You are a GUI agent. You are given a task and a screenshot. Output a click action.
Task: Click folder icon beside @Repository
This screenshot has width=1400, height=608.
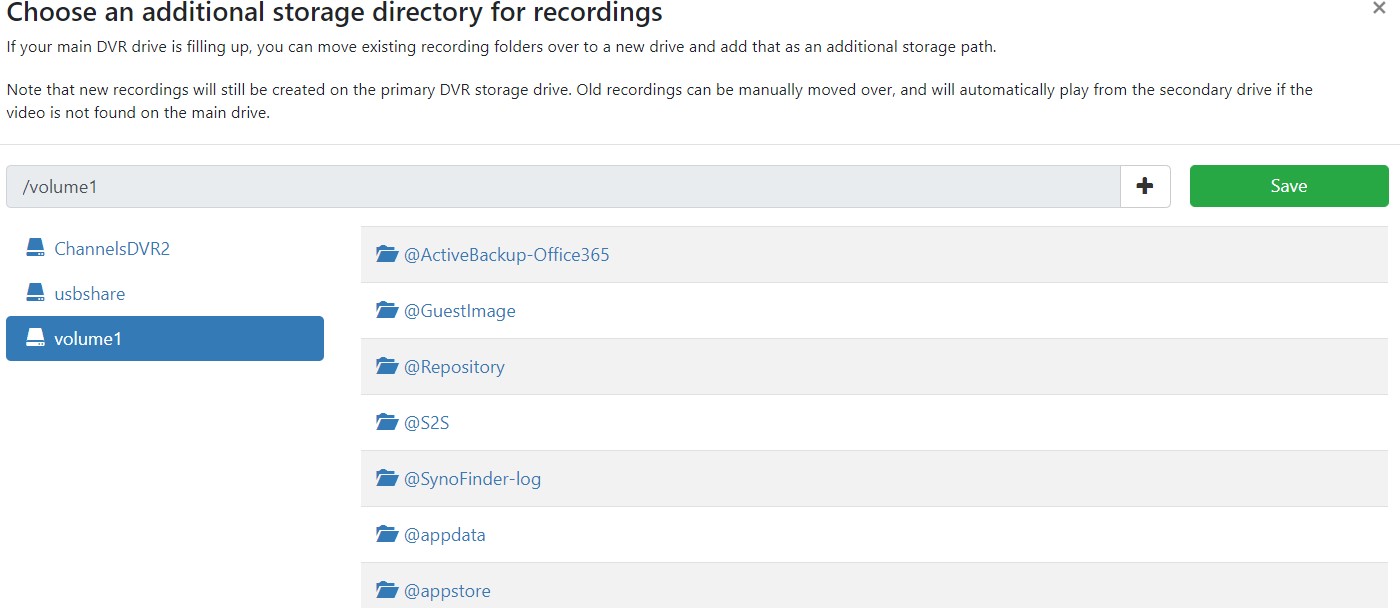[387, 366]
